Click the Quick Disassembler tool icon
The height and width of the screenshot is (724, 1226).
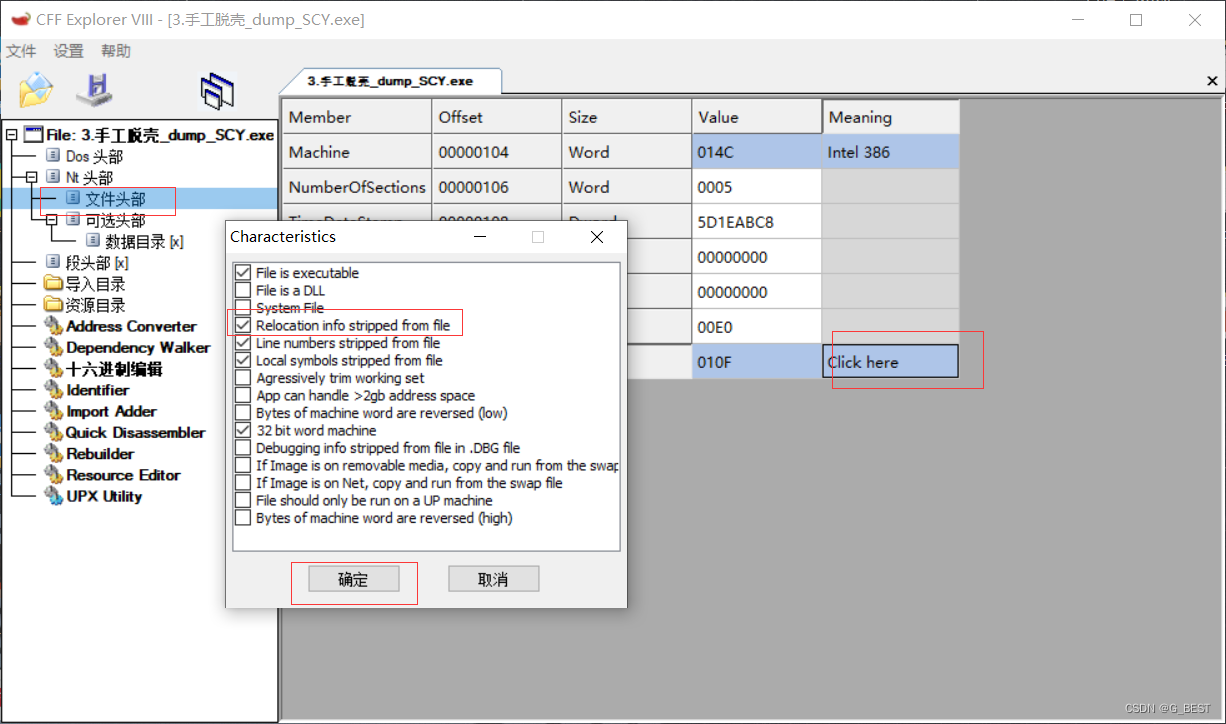[53, 433]
